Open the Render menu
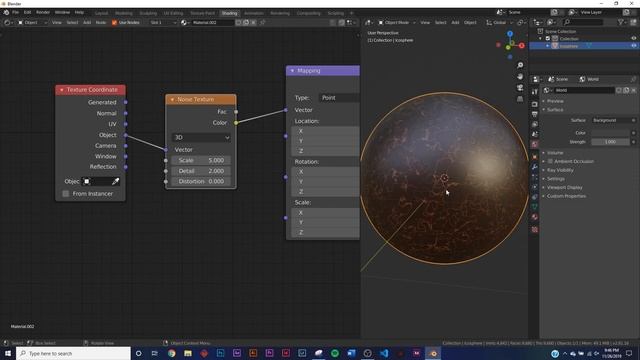Screen dimensions: 640x360 coord(43,13)
